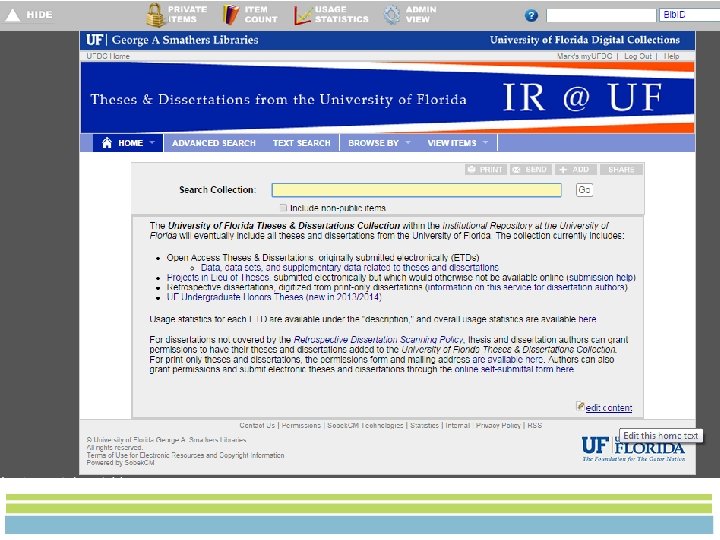Toggle Include non-public items checkbox

point(283,208)
